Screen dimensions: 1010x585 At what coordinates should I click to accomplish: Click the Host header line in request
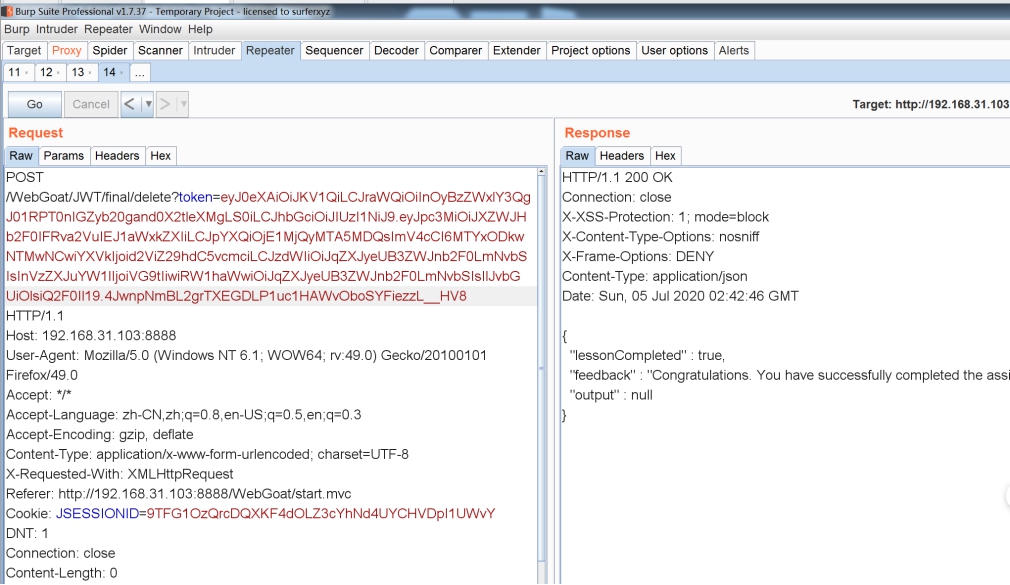coord(91,336)
